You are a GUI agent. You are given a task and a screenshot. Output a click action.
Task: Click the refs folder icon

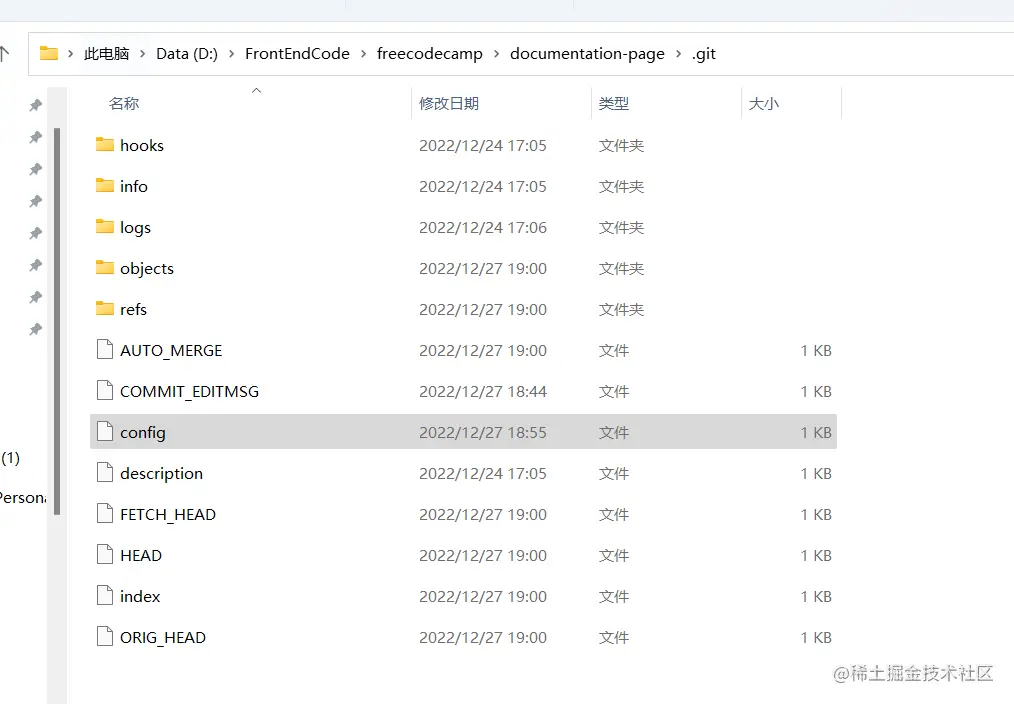(x=105, y=308)
